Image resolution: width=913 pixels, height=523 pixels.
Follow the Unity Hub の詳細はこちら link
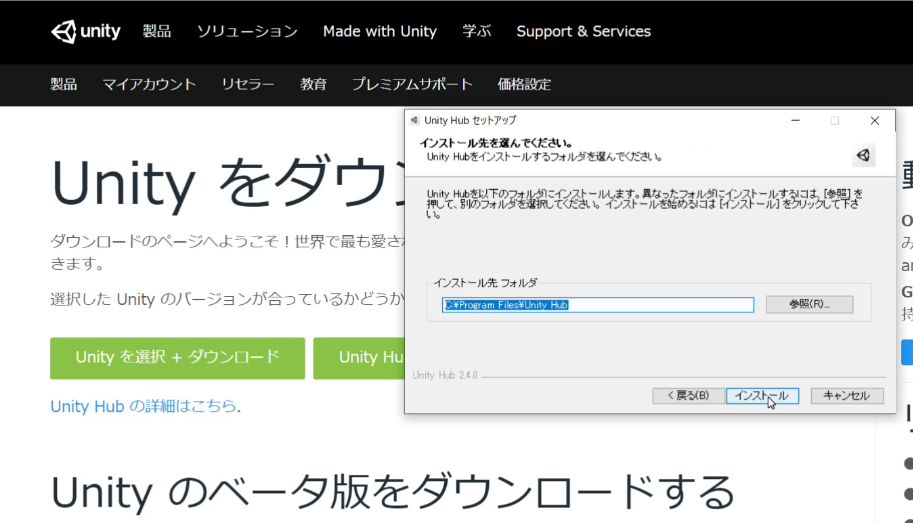click(x=143, y=406)
